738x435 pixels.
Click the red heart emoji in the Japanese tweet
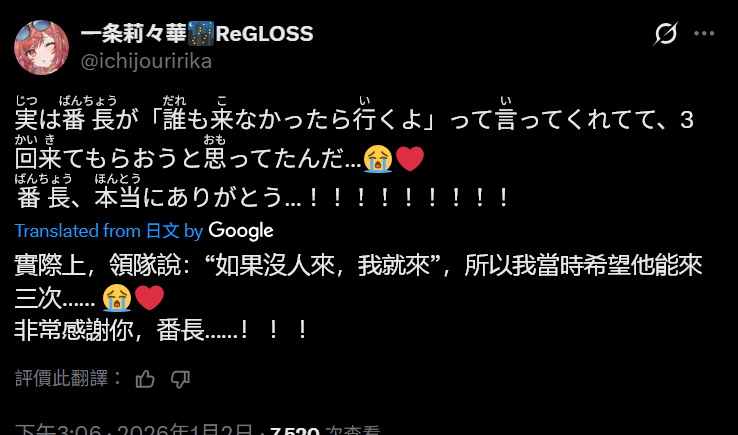(410, 159)
